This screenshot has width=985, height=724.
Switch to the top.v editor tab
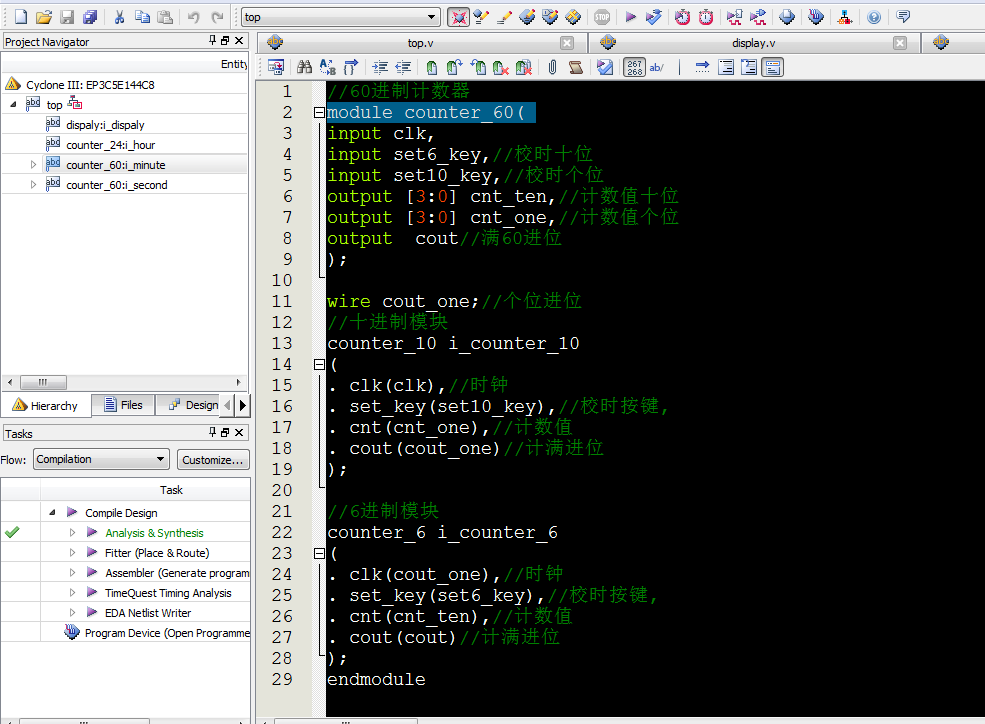click(420, 43)
